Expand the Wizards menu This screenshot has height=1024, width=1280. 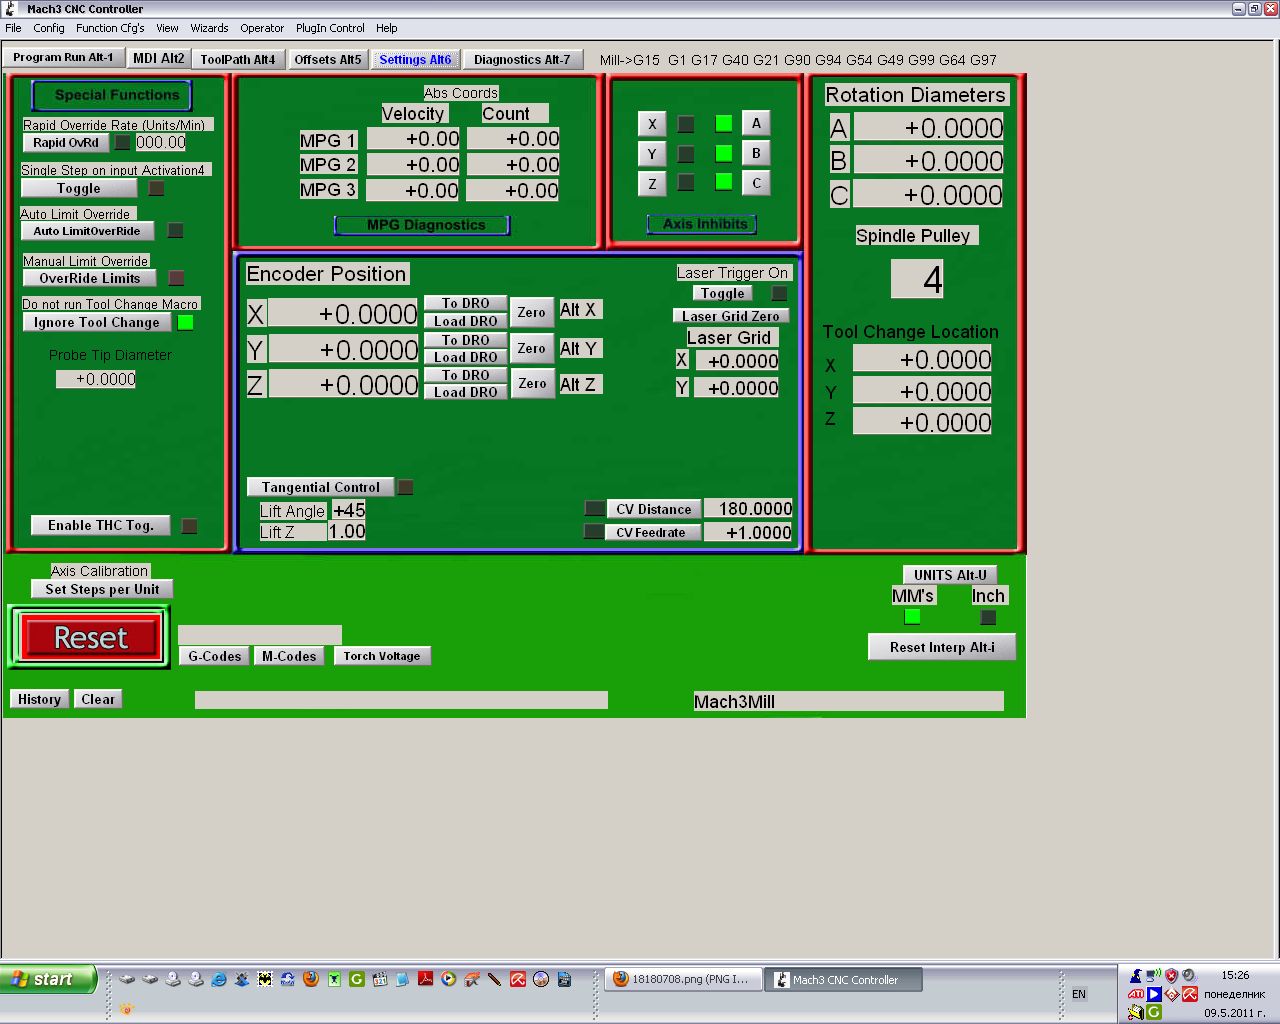[209, 28]
